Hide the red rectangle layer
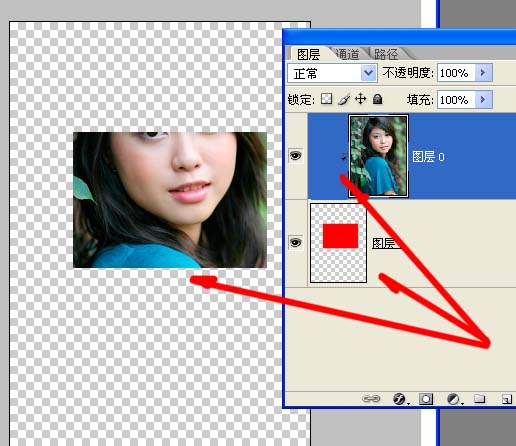The width and height of the screenshot is (516, 446). click(295, 242)
